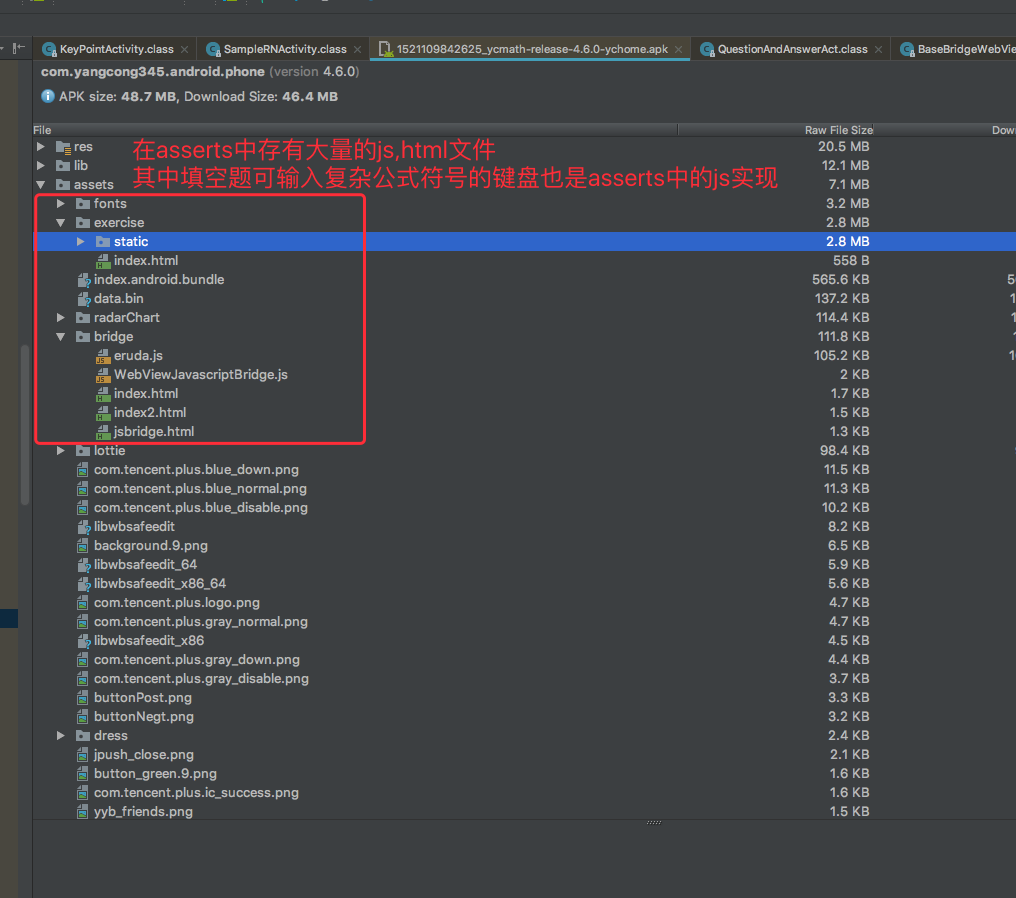Click the exercise folder icon

(83, 222)
